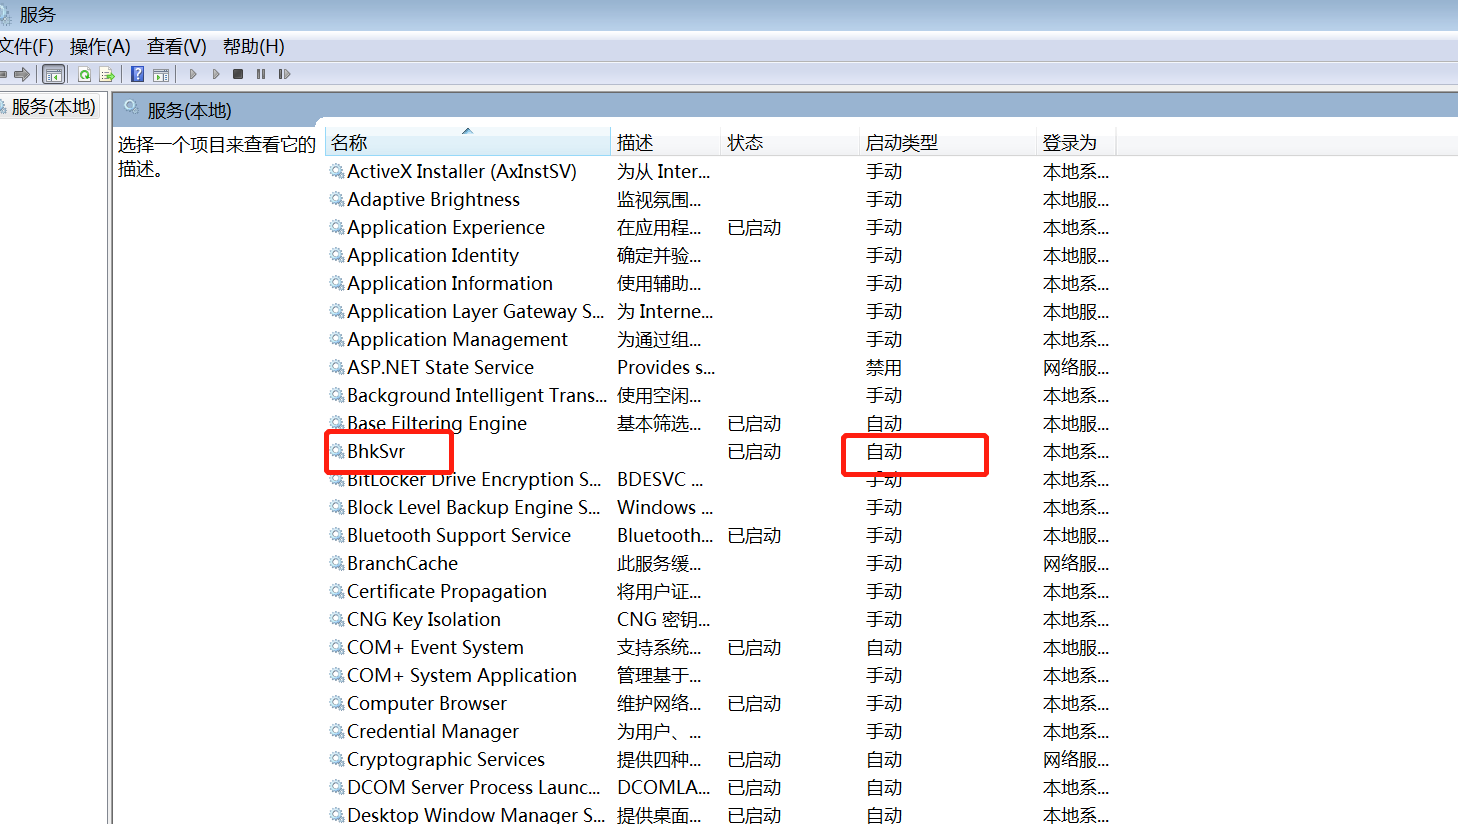Viewport: 1458px width, 824px height.
Task: Toggle the show/hide action pane icon
Action: click(160, 74)
